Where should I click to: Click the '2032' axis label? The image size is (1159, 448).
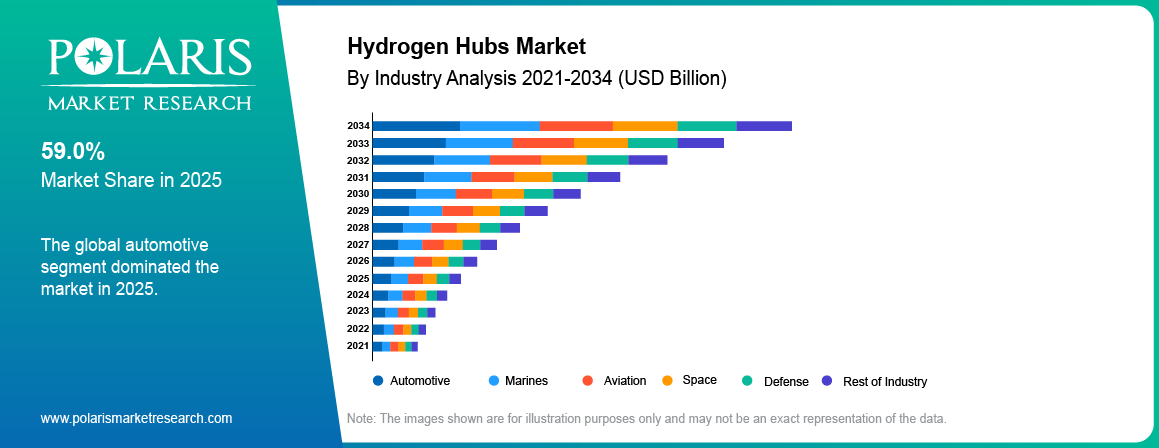click(x=358, y=160)
